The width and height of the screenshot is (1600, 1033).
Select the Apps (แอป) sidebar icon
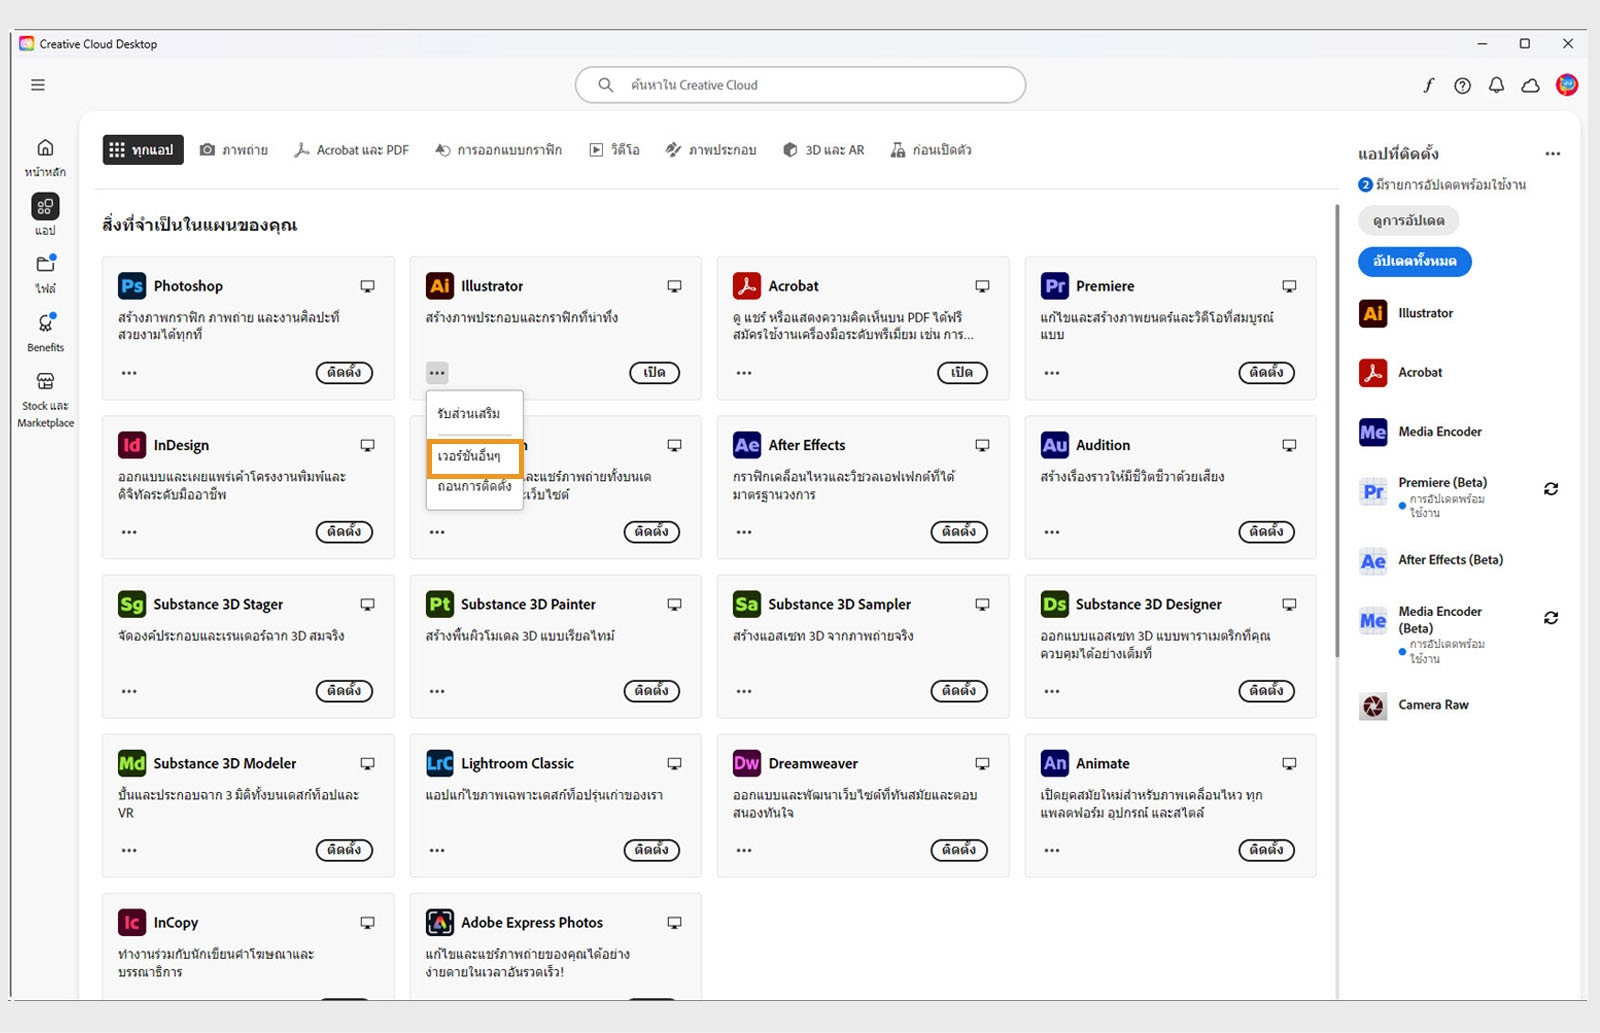click(x=45, y=207)
